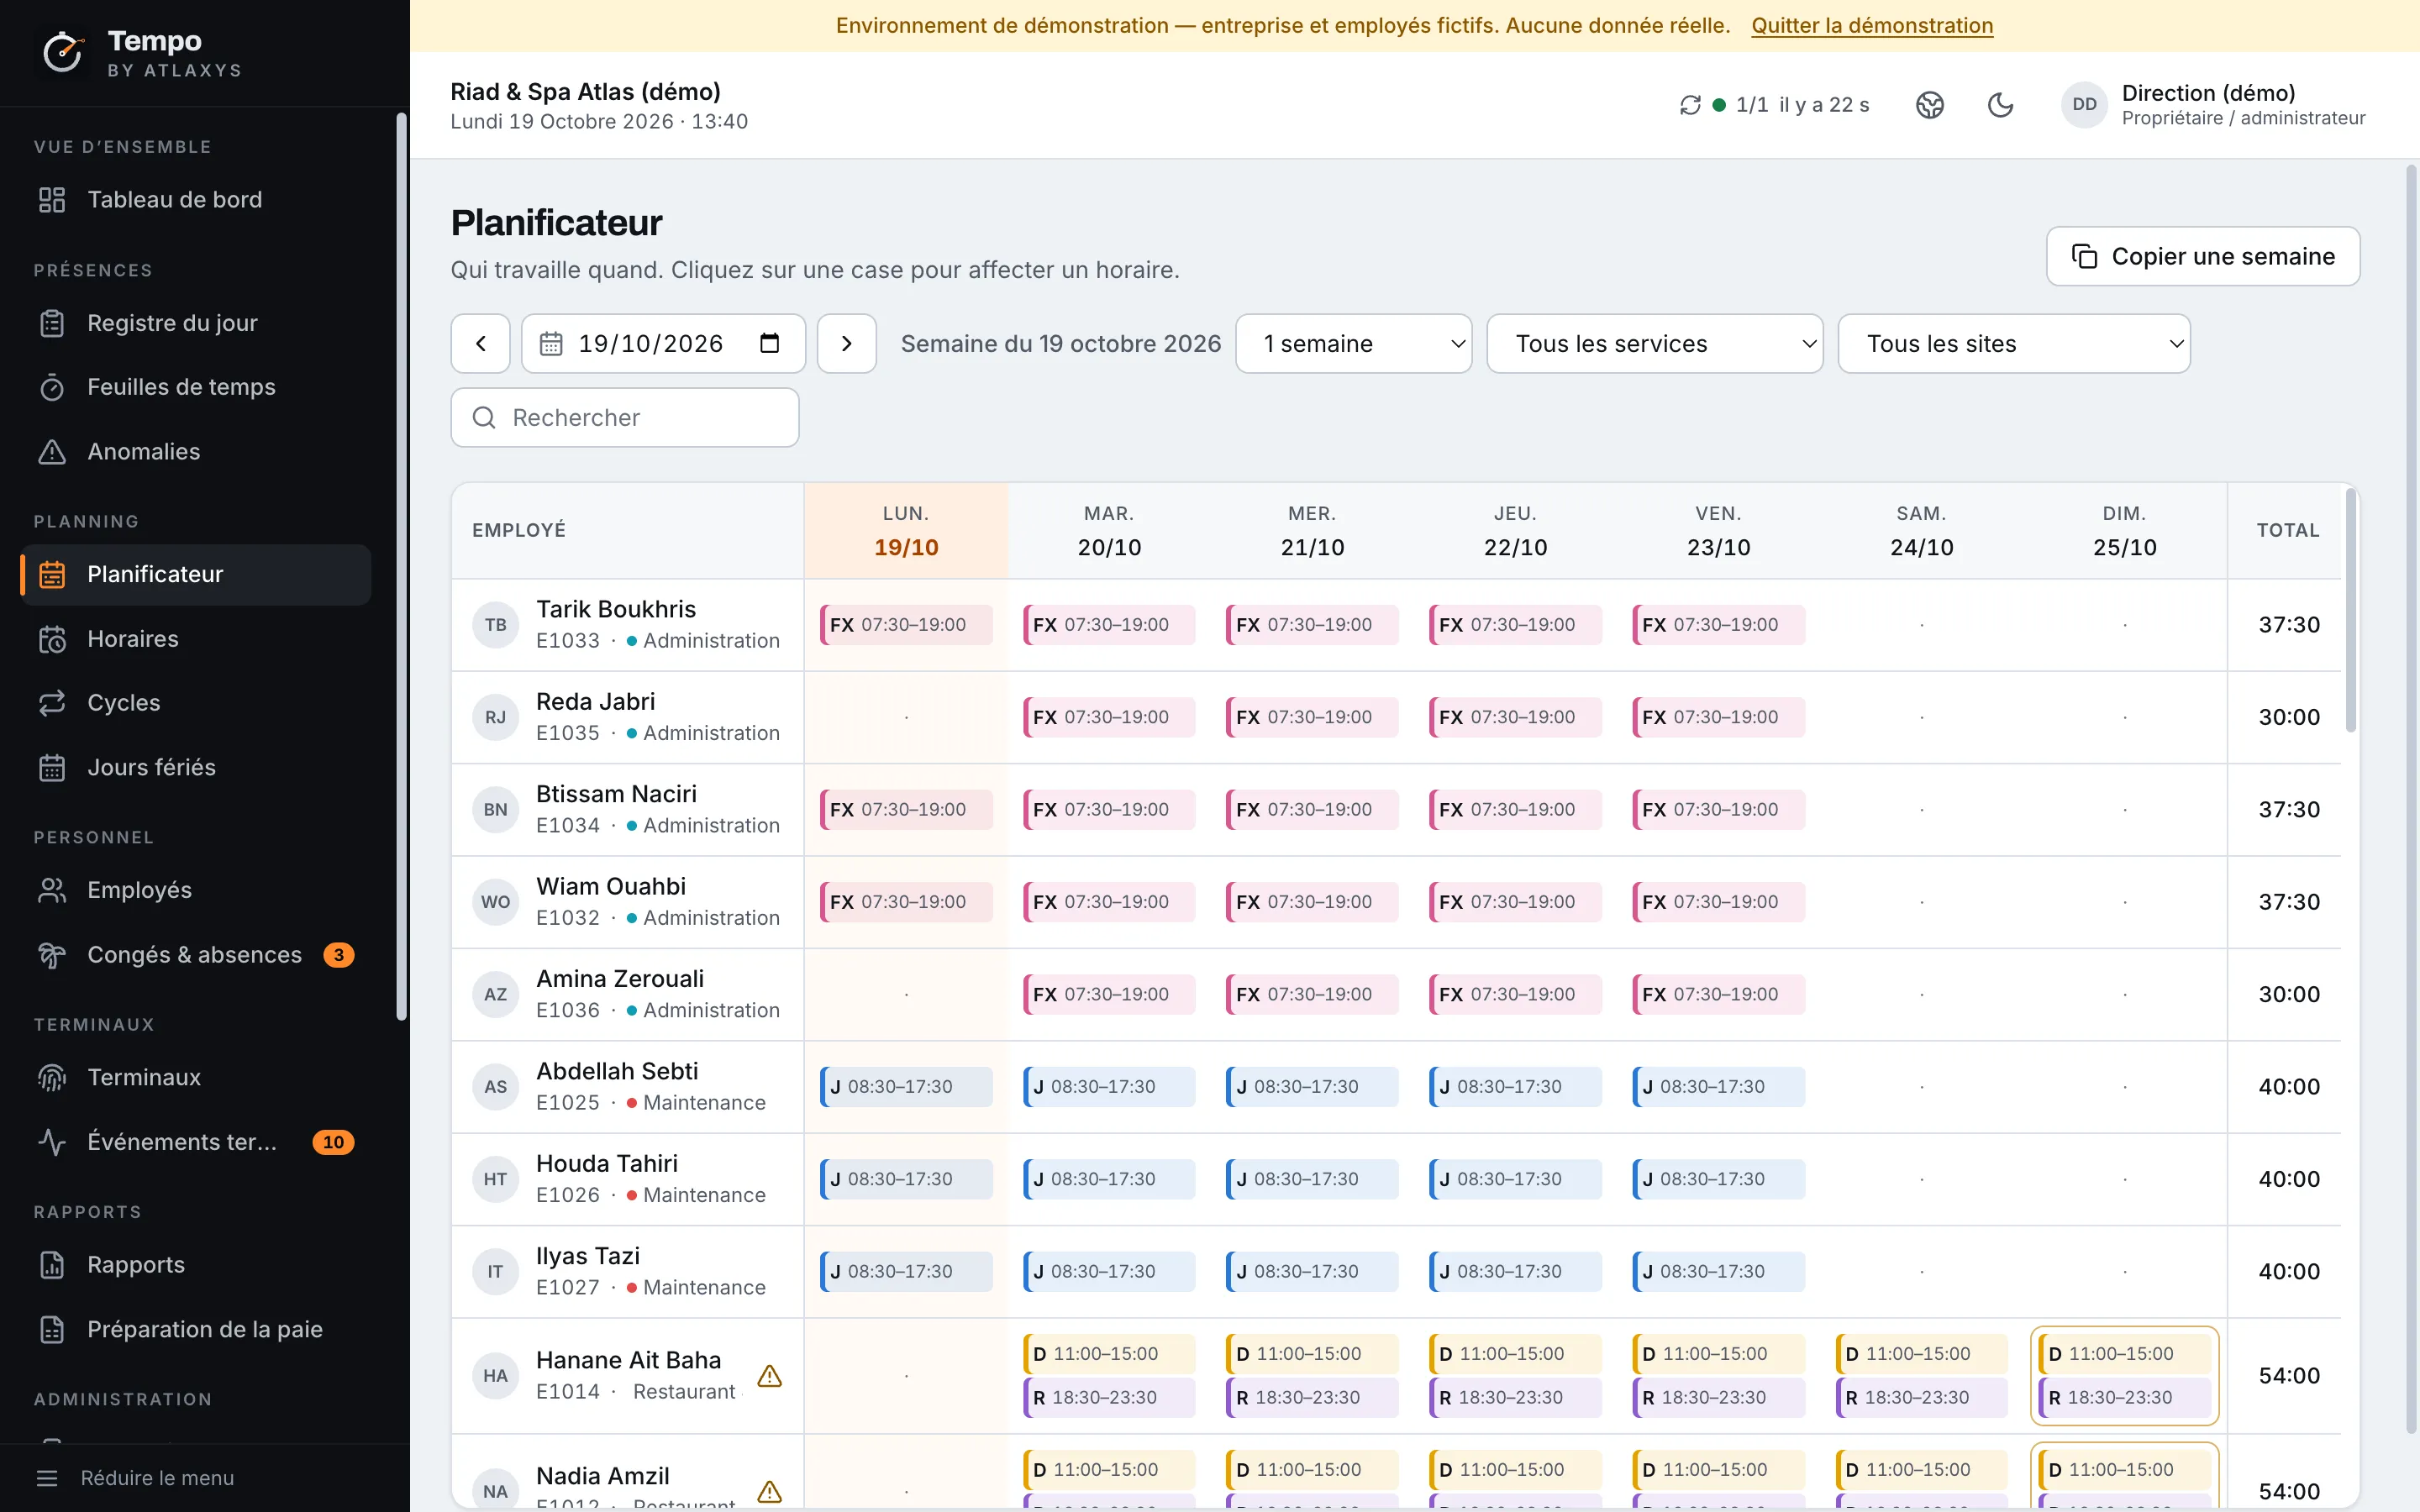Open Événements terminaux item
This screenshot has height=1512, width=2420.
click(x=196, y=1142)
